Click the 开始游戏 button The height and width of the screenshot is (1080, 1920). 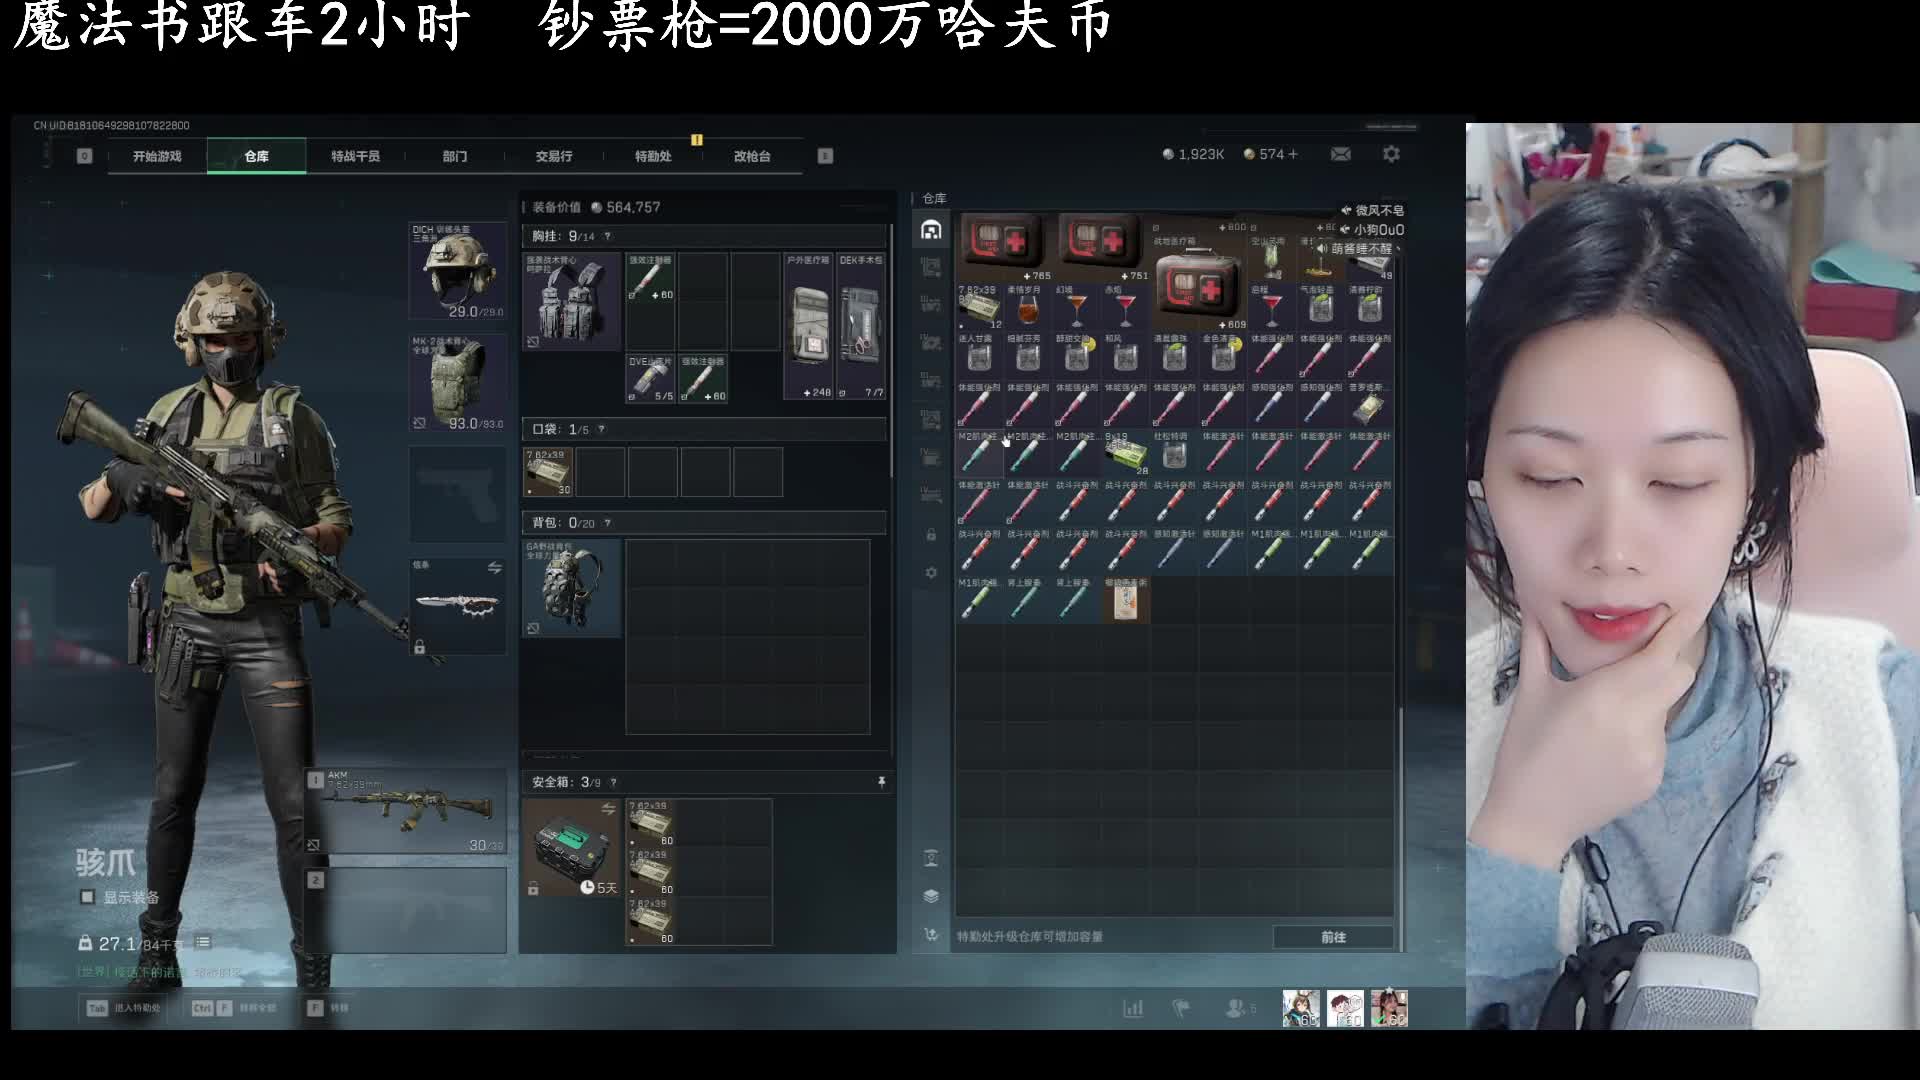157,156
